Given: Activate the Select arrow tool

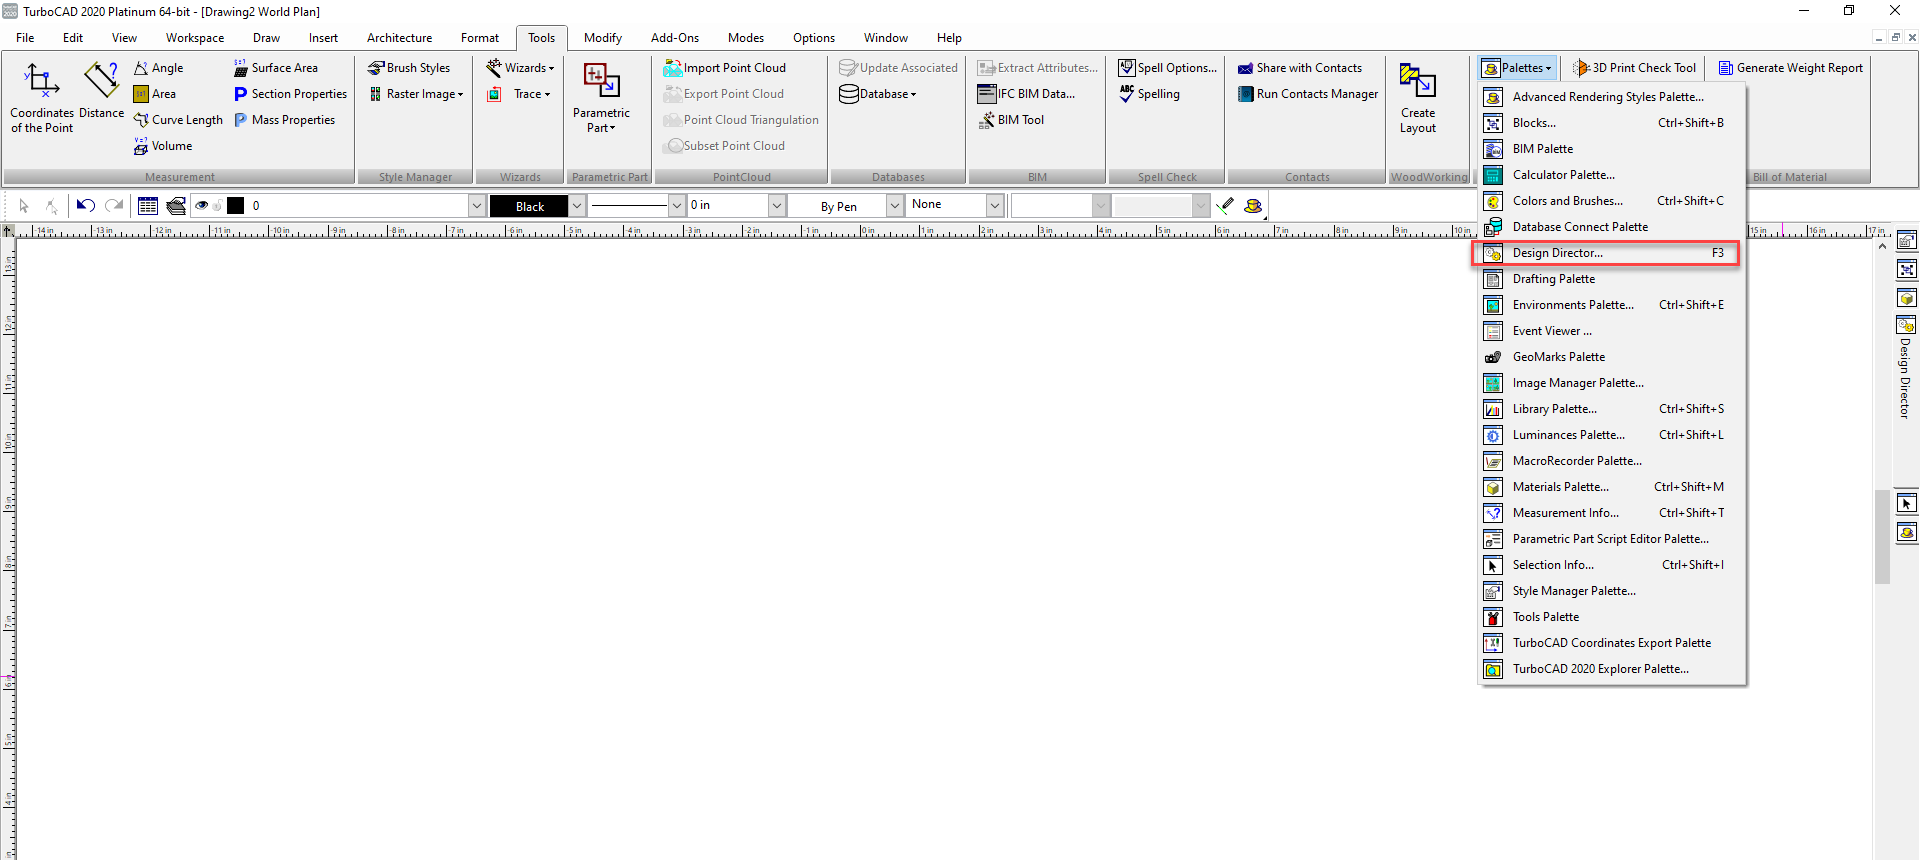Looking at the screenshot, I should pyautogui.click(x=24, y=206).
